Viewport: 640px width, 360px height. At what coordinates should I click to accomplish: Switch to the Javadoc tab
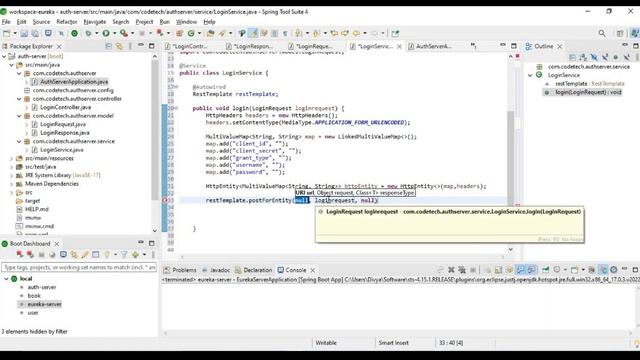point(216,270)
